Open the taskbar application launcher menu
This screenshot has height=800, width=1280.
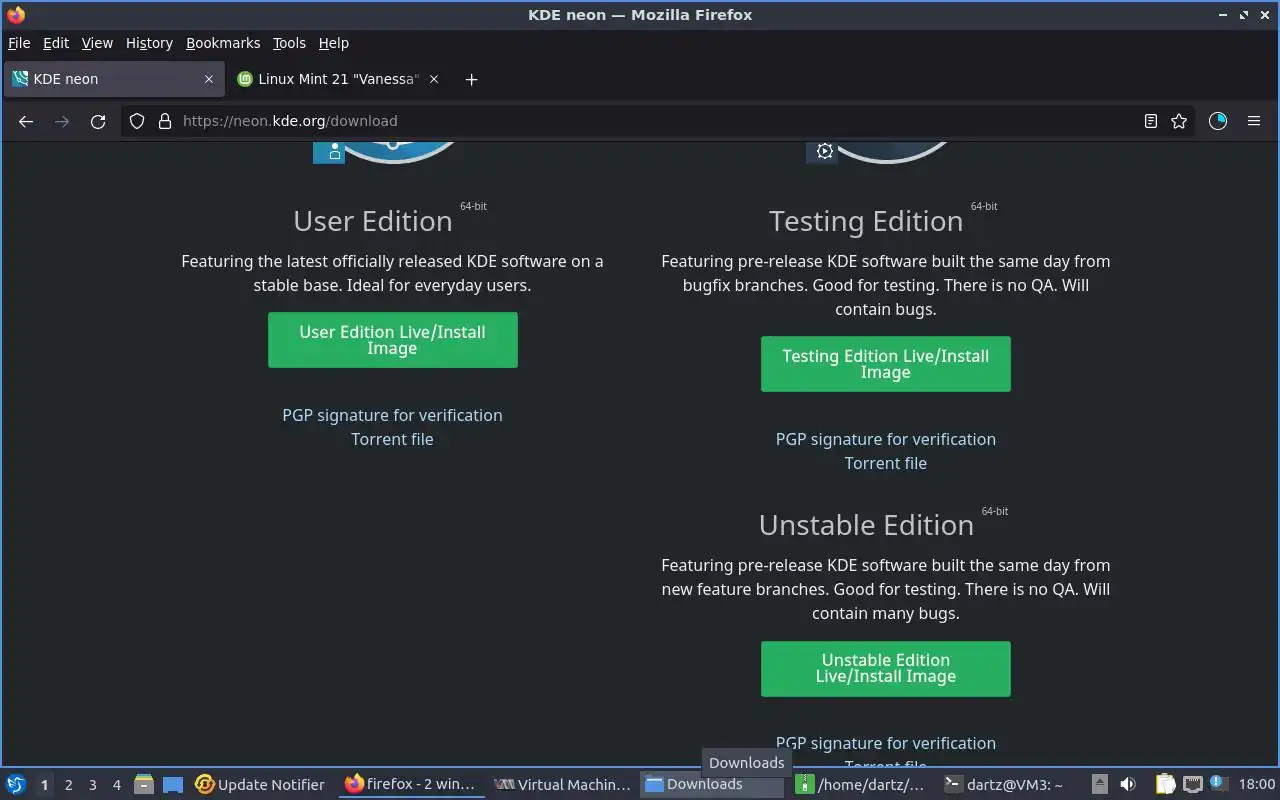pyautogui.click(x=16, y=784)
